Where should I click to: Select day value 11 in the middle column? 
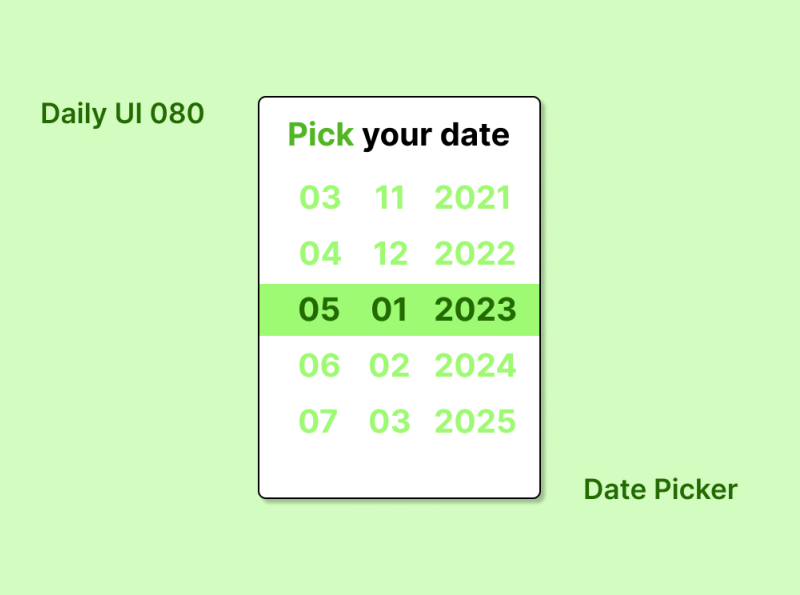coord(391,198)
